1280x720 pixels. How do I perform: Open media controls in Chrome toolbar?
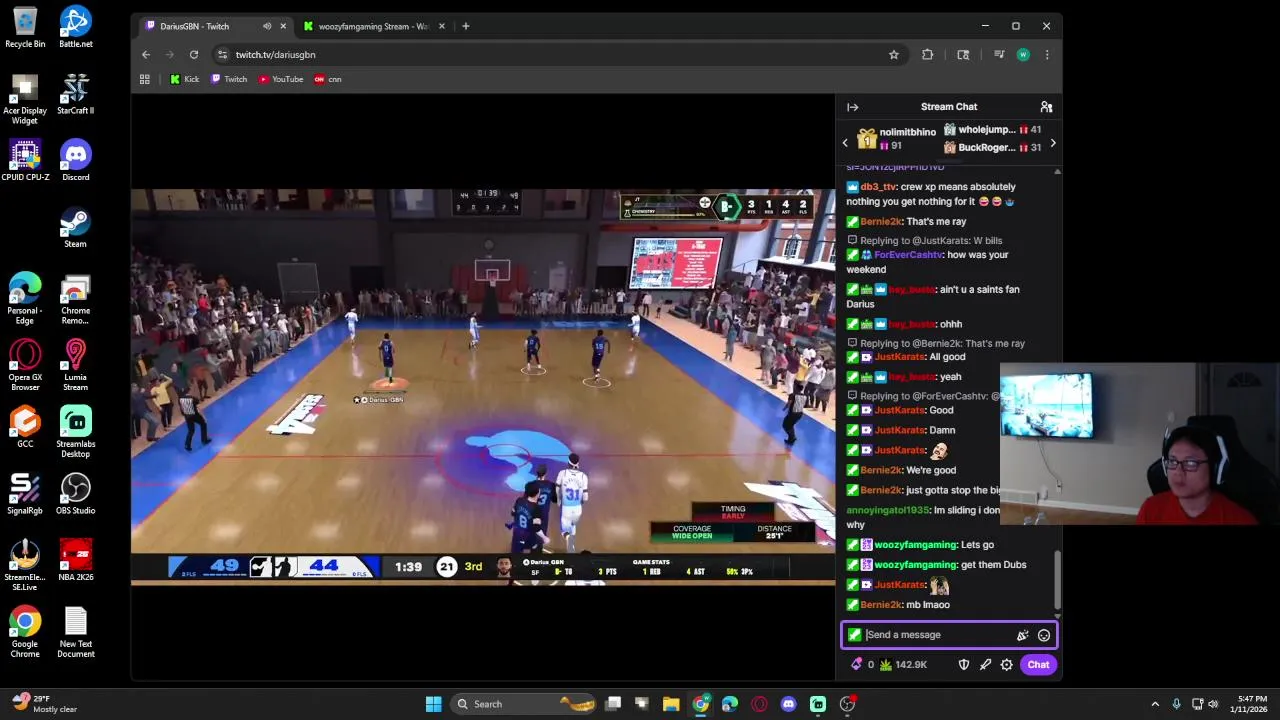click(x=999, y=55)
